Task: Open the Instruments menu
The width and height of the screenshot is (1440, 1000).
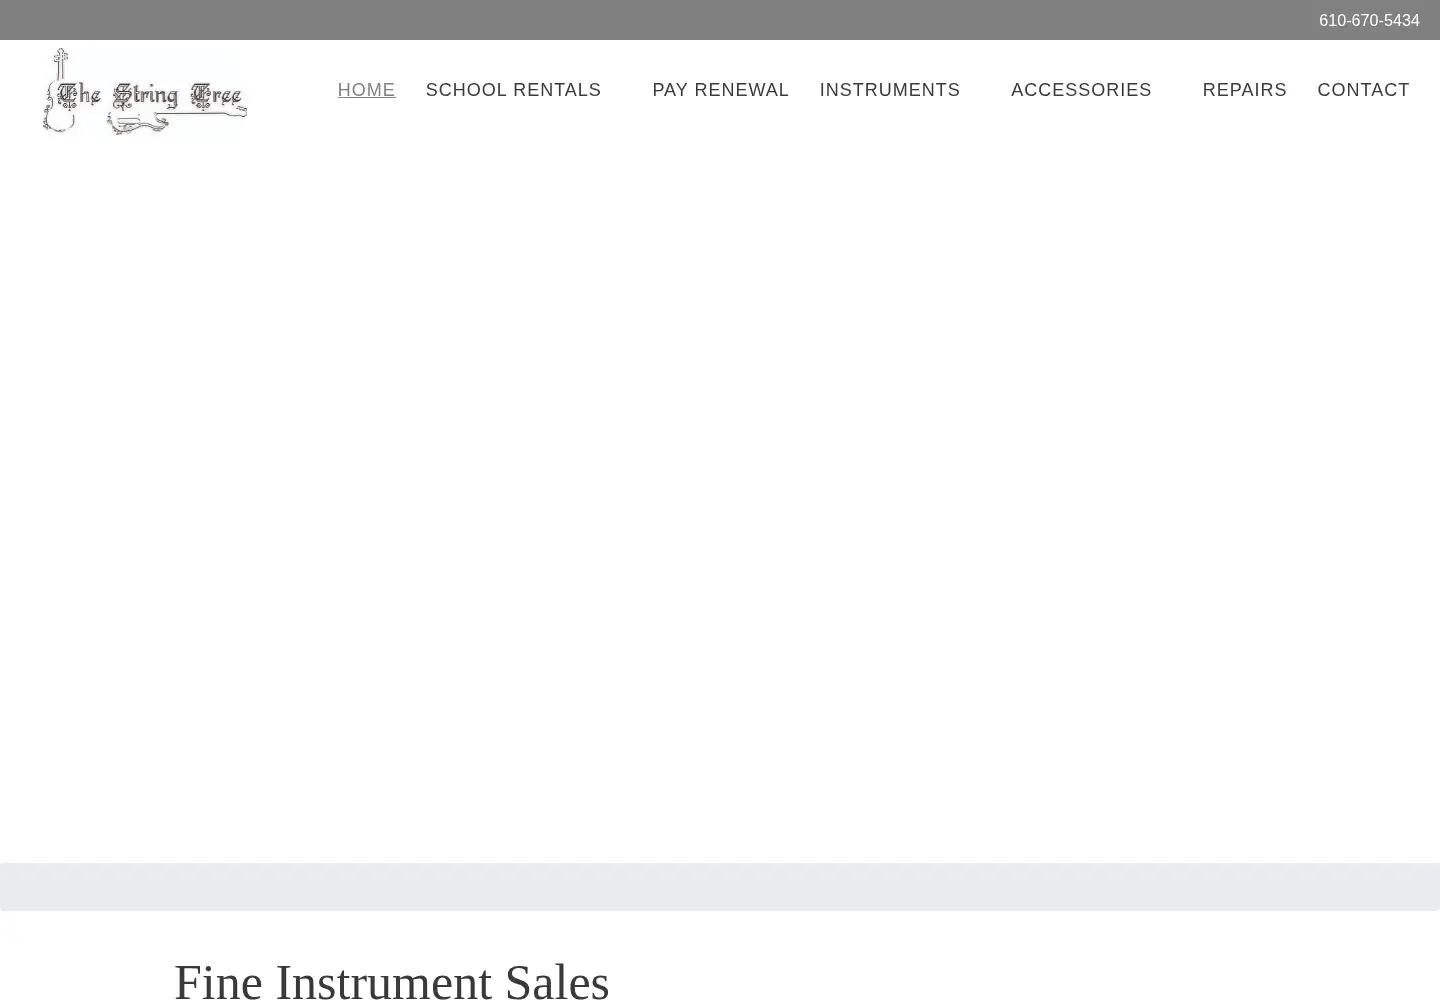Action: (x=890, y=90)
